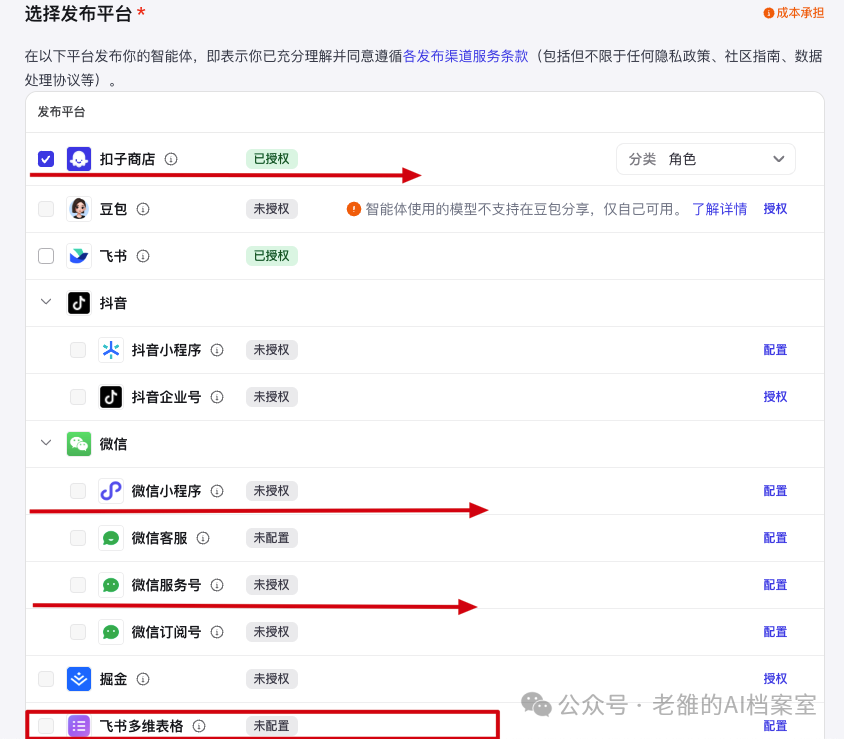
Task: Click the 微信服务号 icon
Action: (x=111, y=585)
